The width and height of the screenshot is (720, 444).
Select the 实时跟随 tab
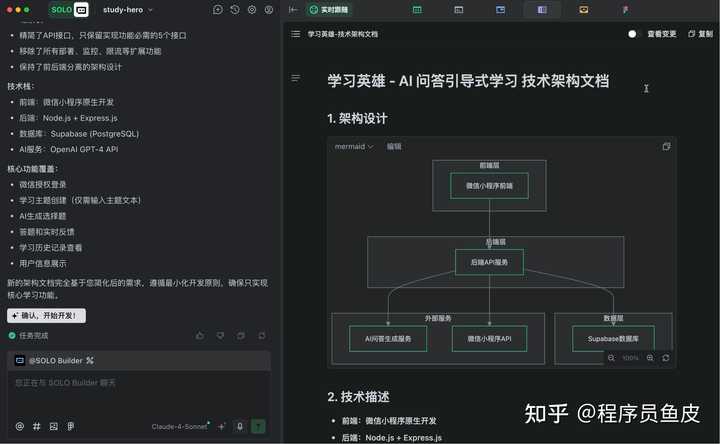pyautogui.click(x=329, y=10)
